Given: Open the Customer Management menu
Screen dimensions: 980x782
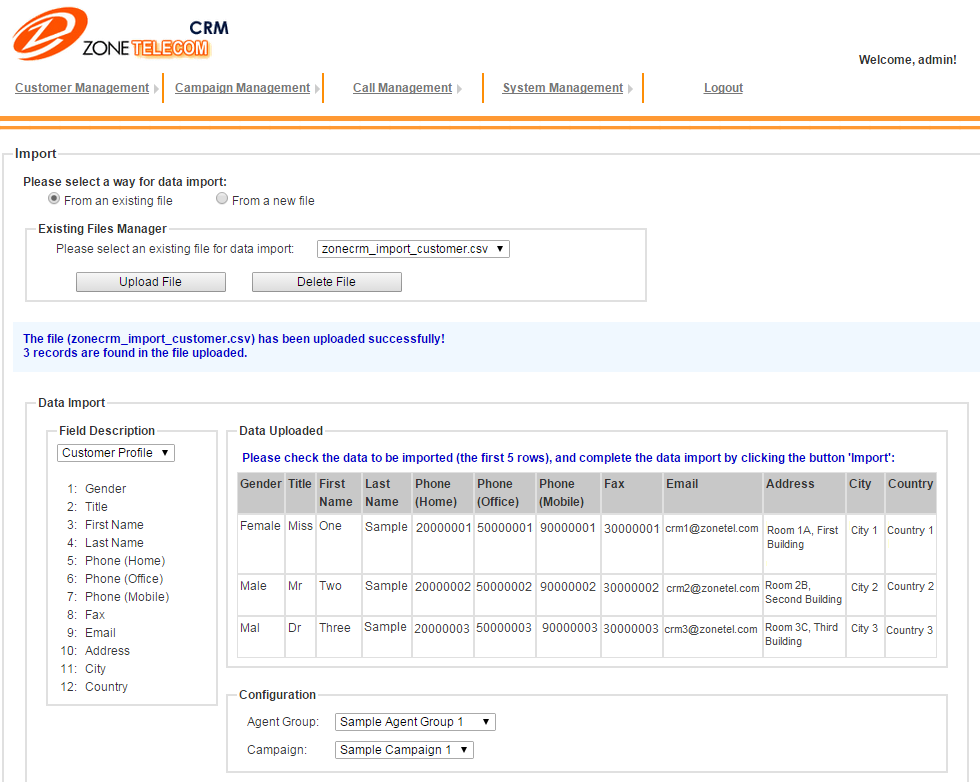Looking at the screenshot, I should [82, 88].
